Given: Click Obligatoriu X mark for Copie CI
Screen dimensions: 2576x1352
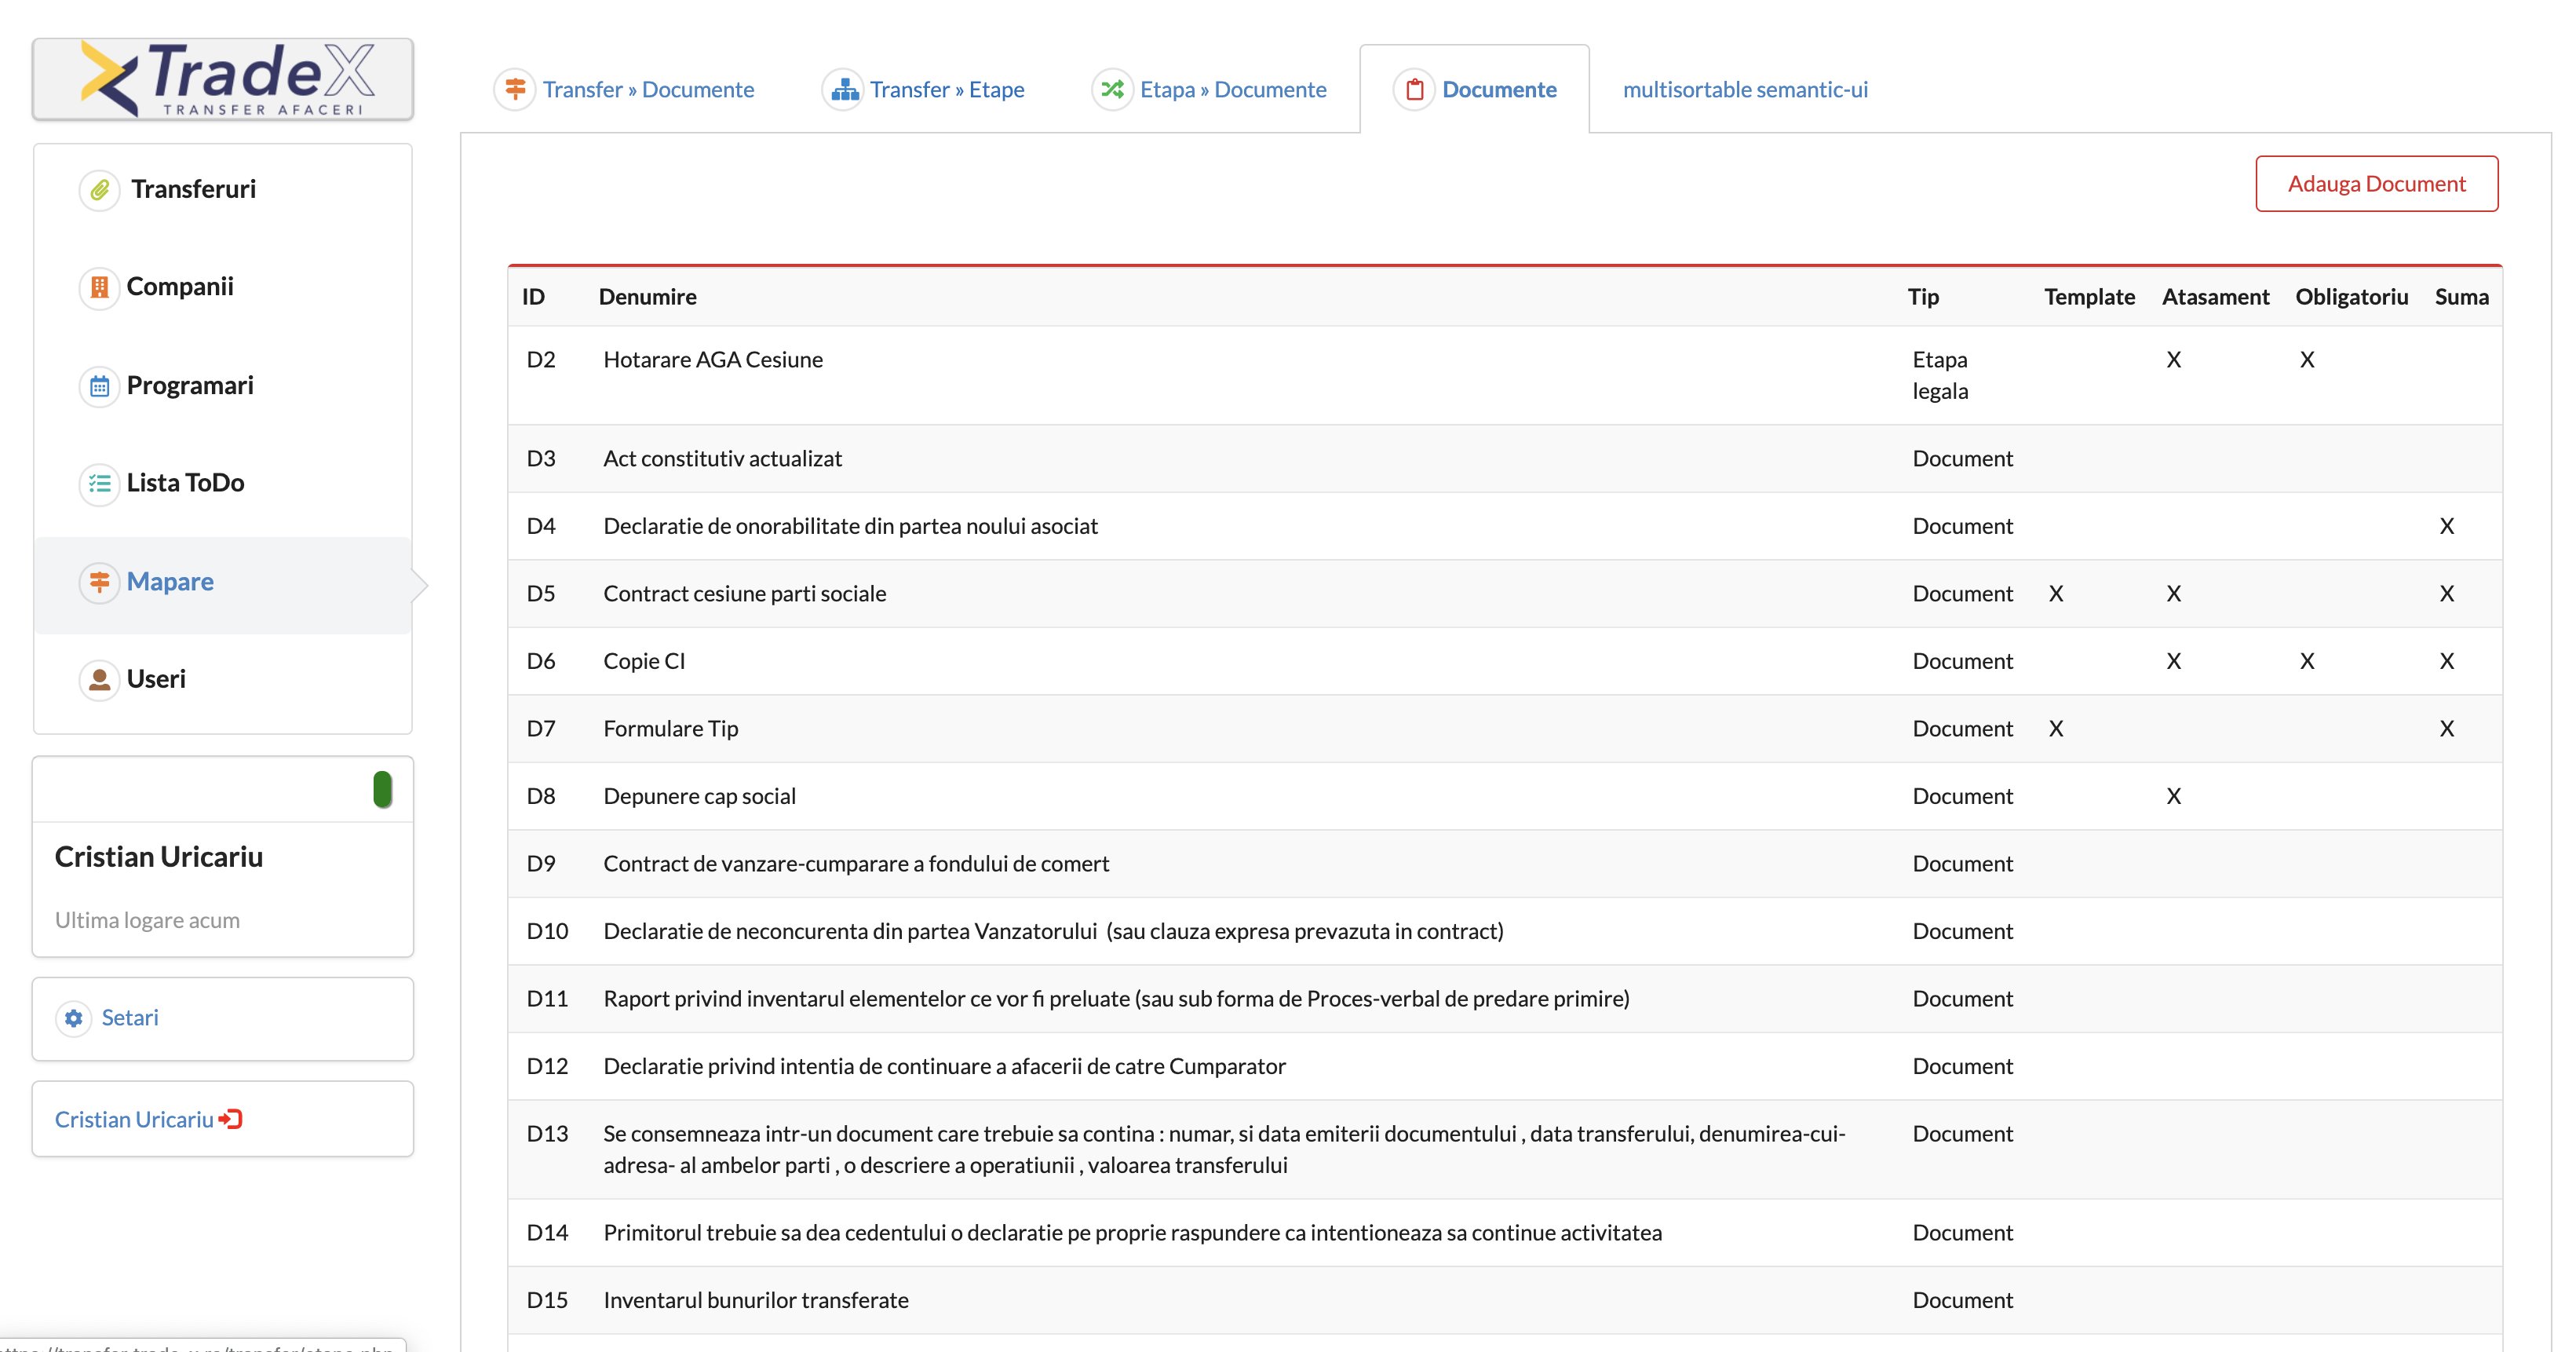Looking at the screenshot, I should 2306,662.
